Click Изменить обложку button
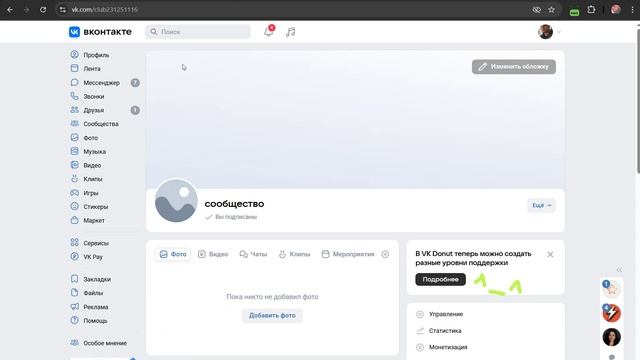640x360 pixels. pyautogui.click(x=514, y=67)
